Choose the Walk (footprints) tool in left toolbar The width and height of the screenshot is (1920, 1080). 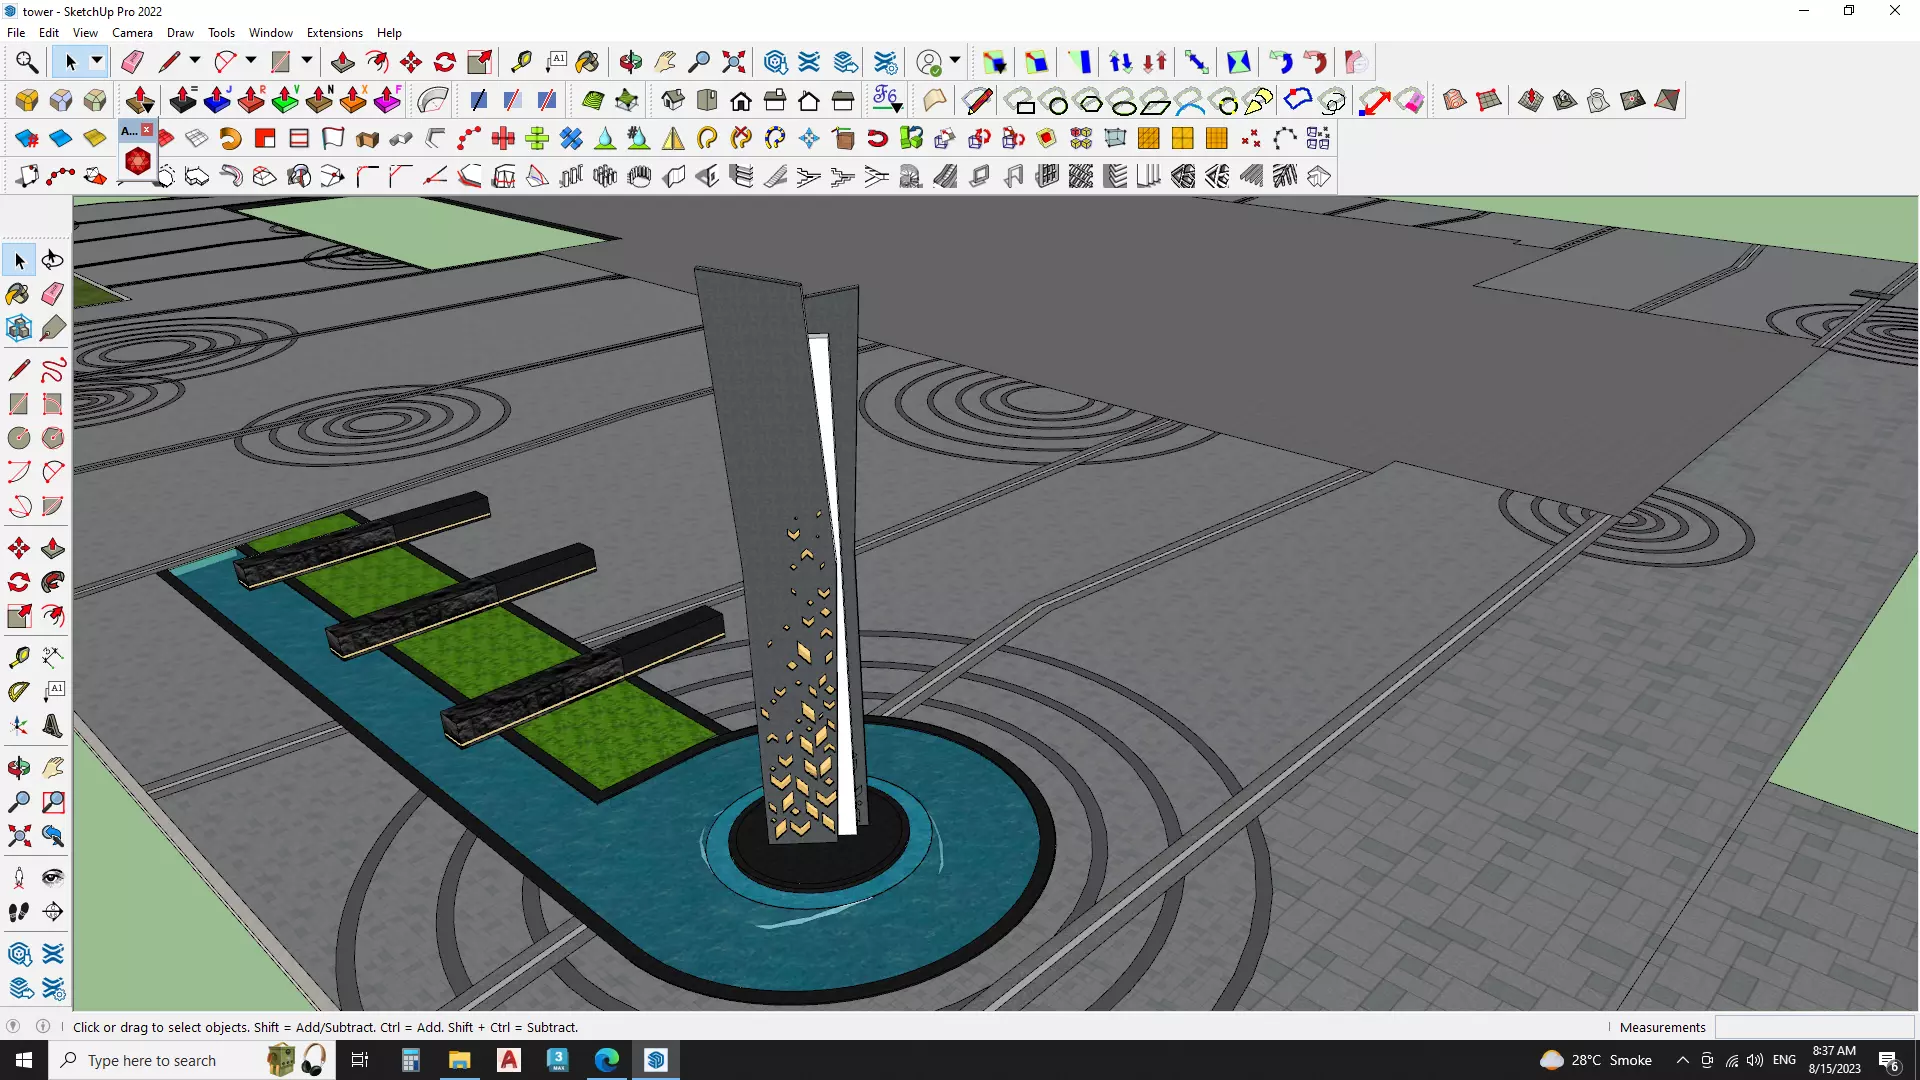[x=19, y=912]
